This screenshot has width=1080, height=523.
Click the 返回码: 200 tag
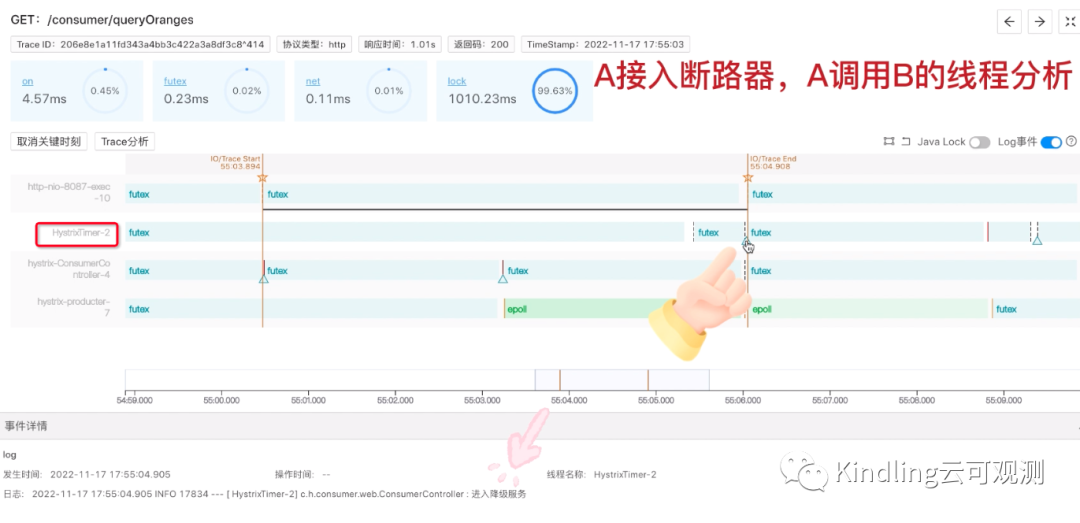pyautogui.click(x=481, y=45)
